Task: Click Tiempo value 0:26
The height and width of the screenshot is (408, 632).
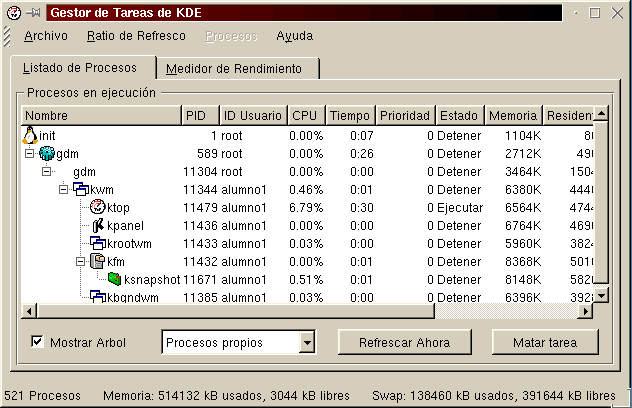Action: [362, 154]
